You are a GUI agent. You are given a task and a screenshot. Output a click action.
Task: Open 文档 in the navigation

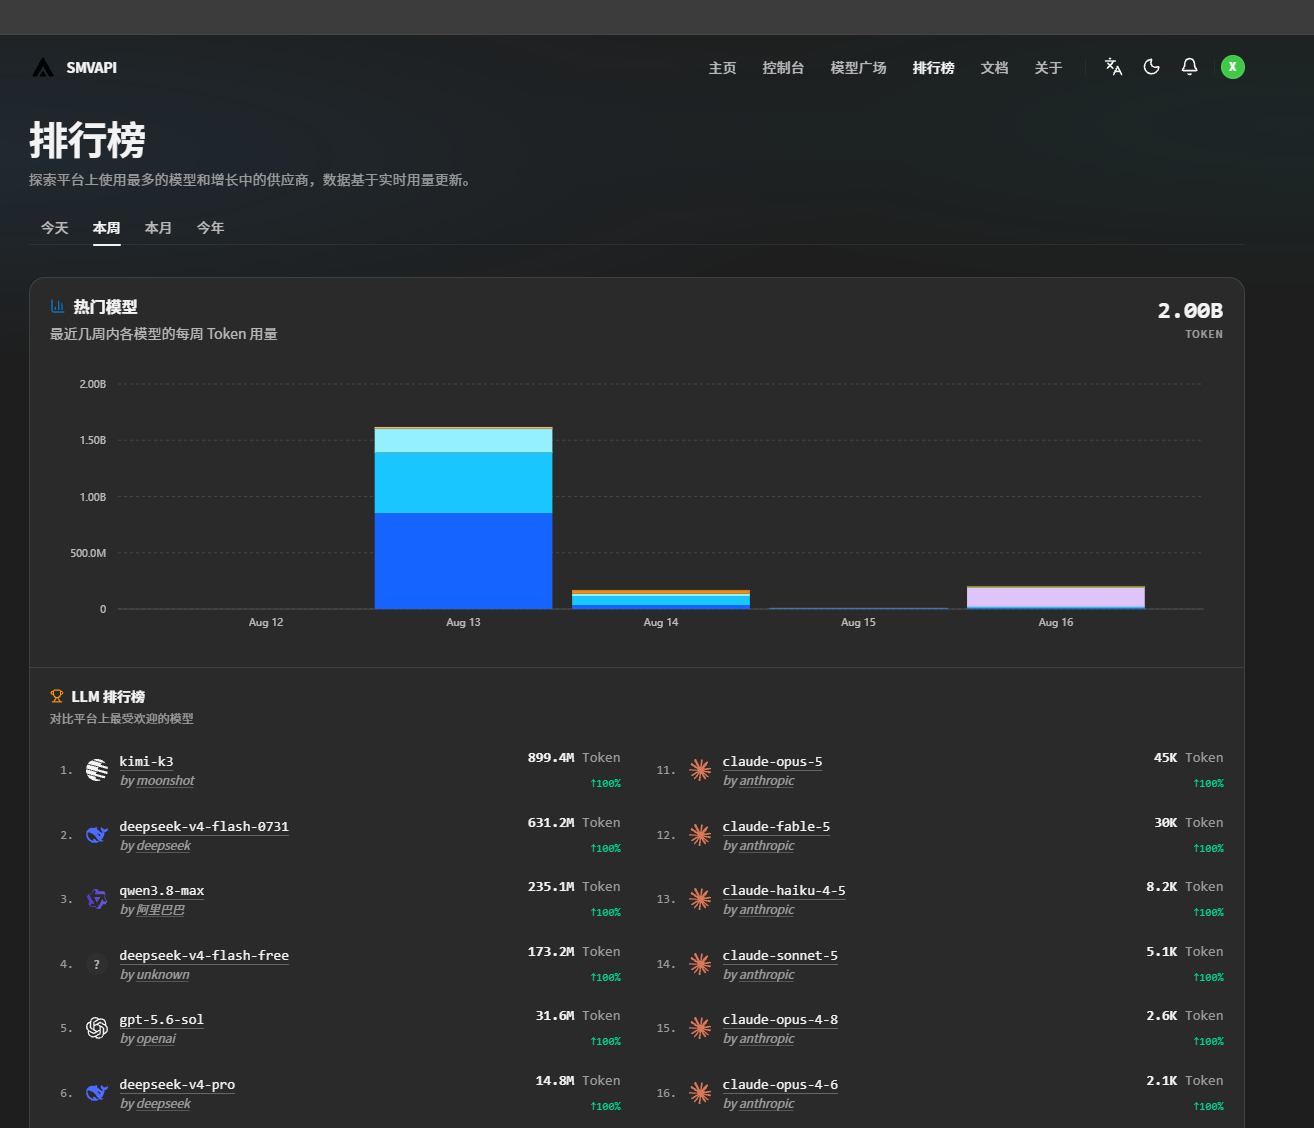point(994,68)
